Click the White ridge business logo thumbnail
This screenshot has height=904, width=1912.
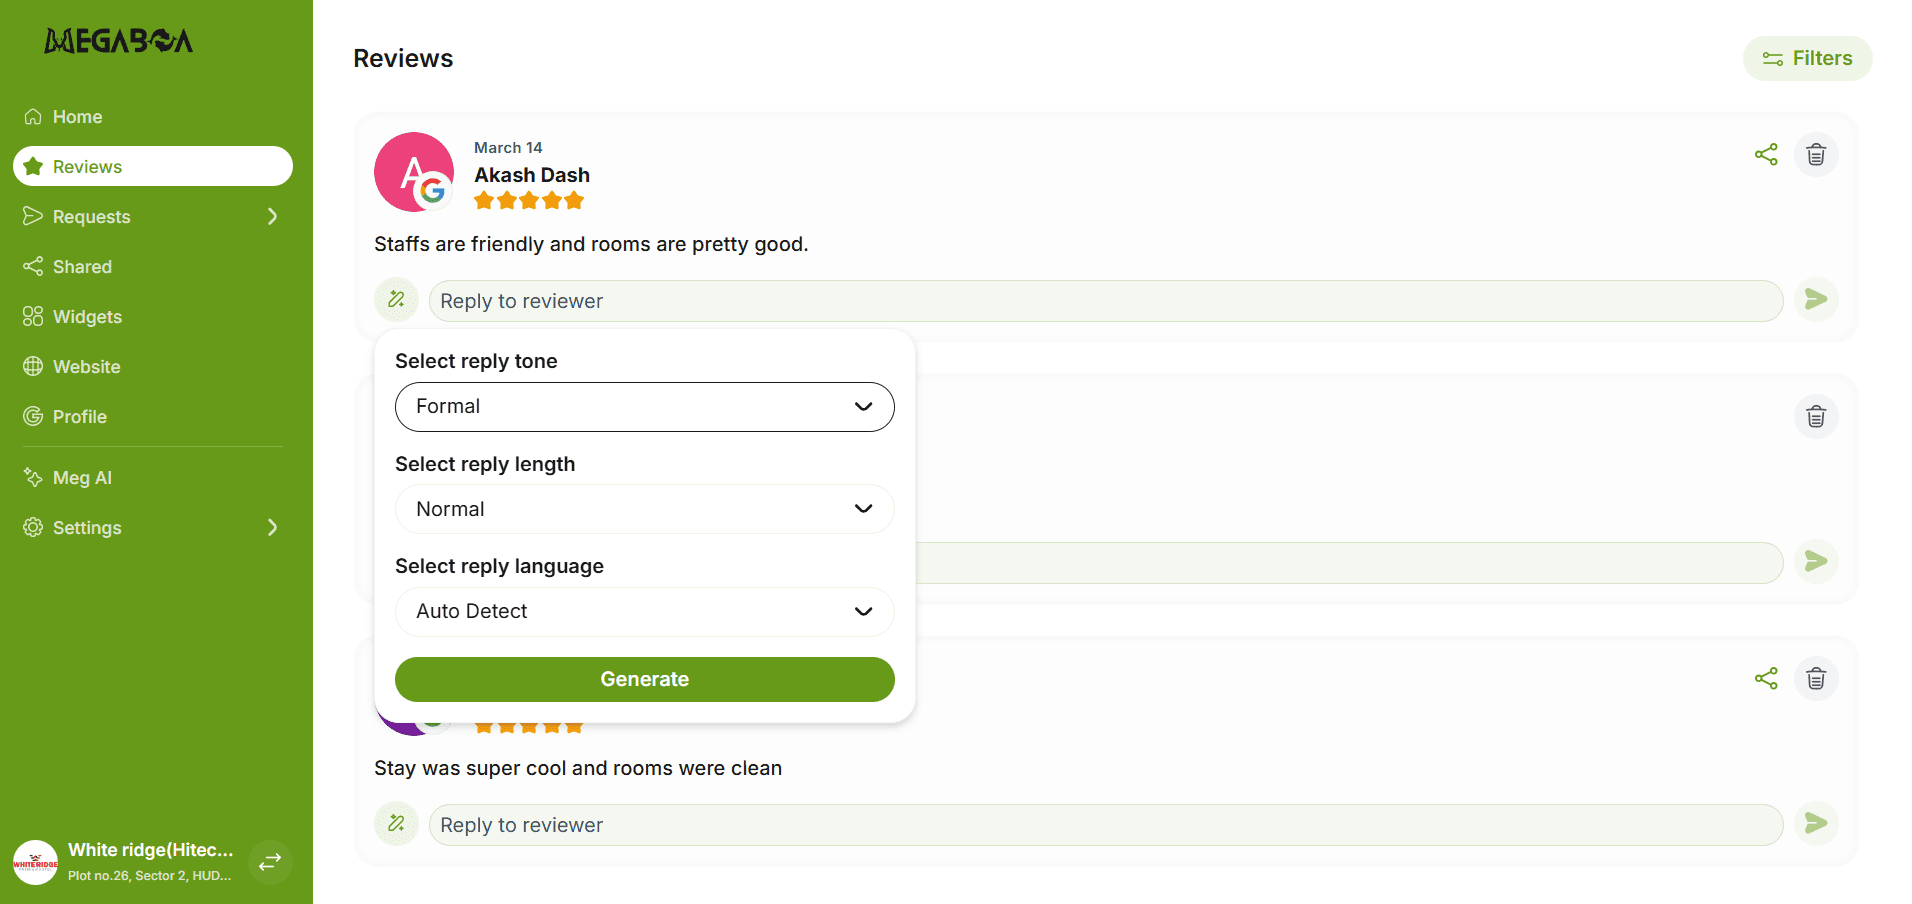pos(35,862)
